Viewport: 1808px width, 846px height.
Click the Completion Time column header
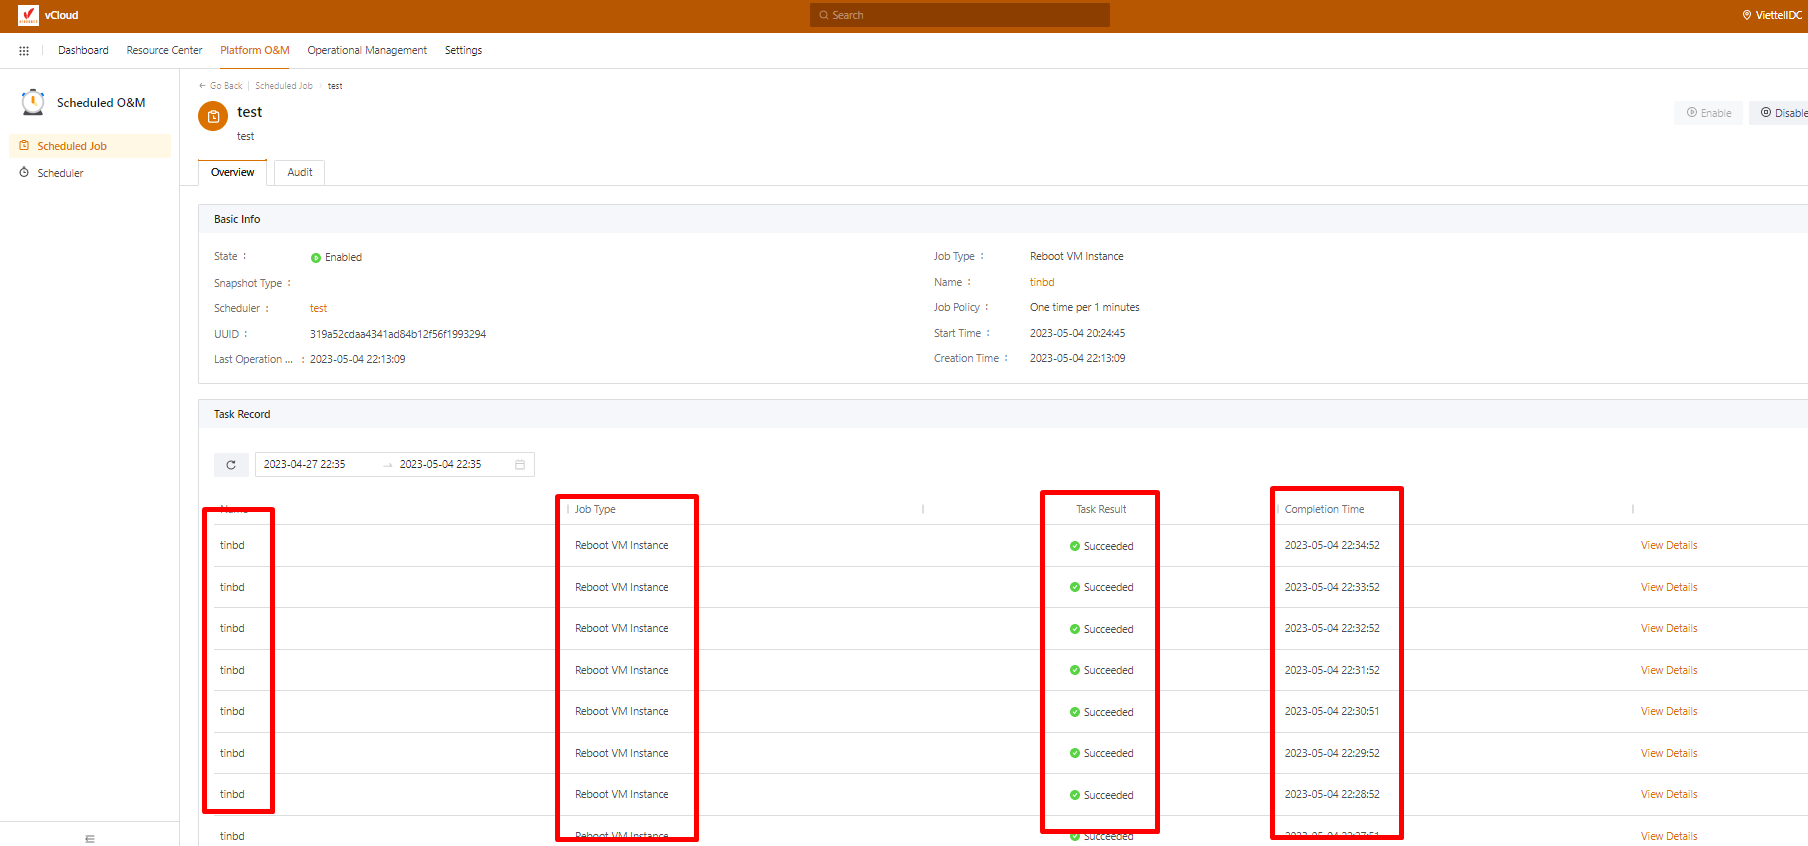1324,509
